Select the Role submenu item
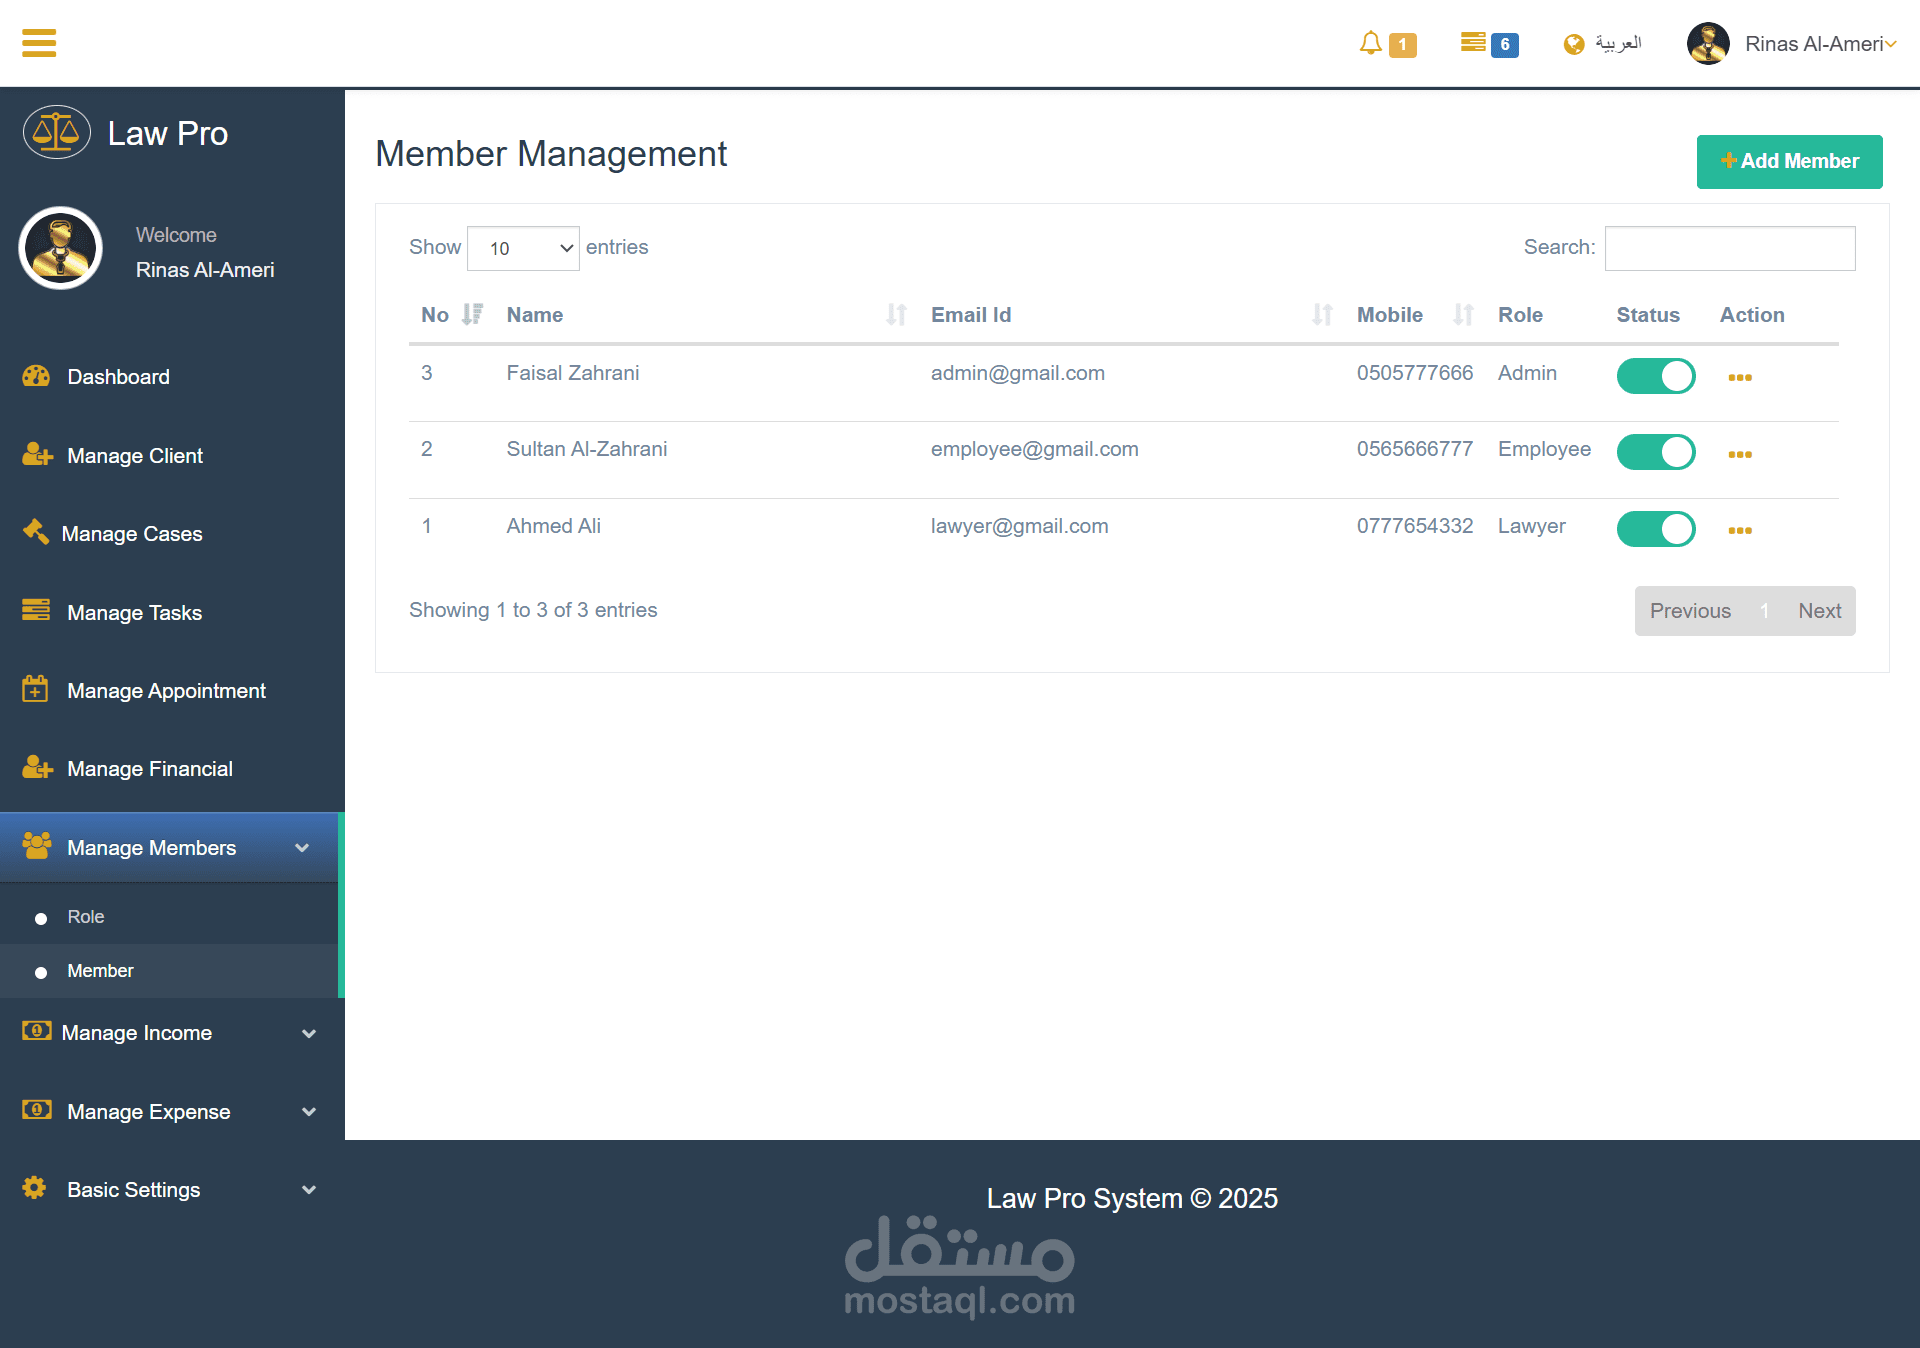The width and height of the screenshot is (1920, 1348). coord(86,917)
